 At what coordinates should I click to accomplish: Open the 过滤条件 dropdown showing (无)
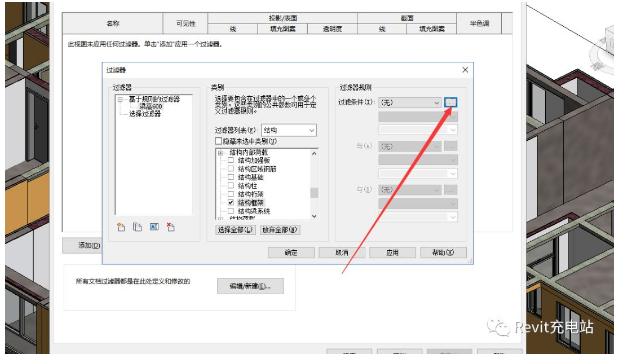(410, 103)
